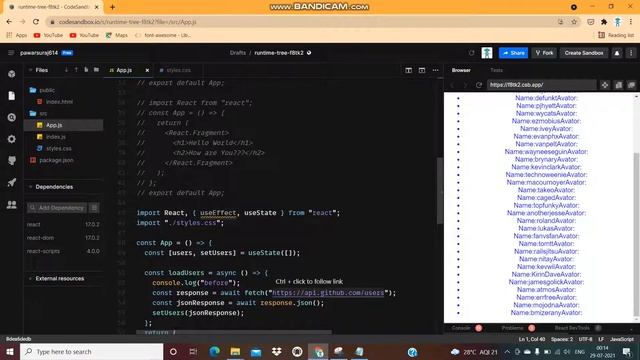Open the user avatar in the header
Screen dimensions: 640x360
(x=487, y=53)
